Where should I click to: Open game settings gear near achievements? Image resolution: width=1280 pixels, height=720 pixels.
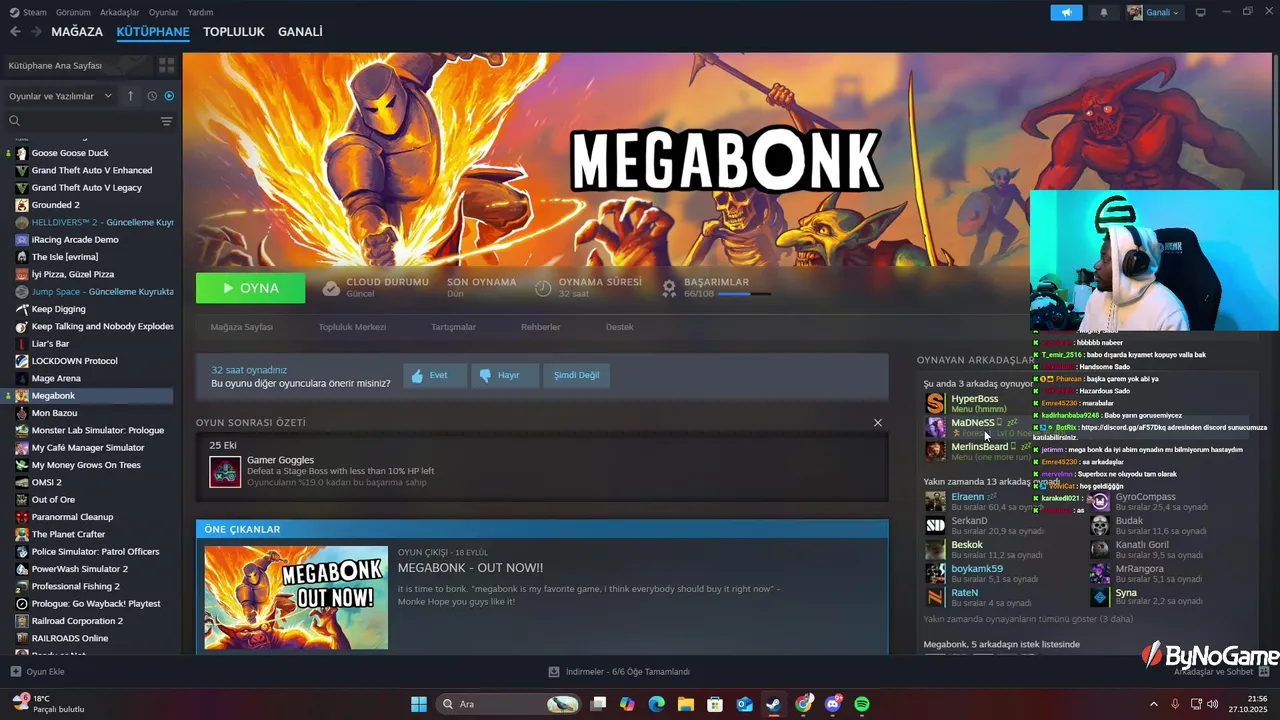coord(669,288)
